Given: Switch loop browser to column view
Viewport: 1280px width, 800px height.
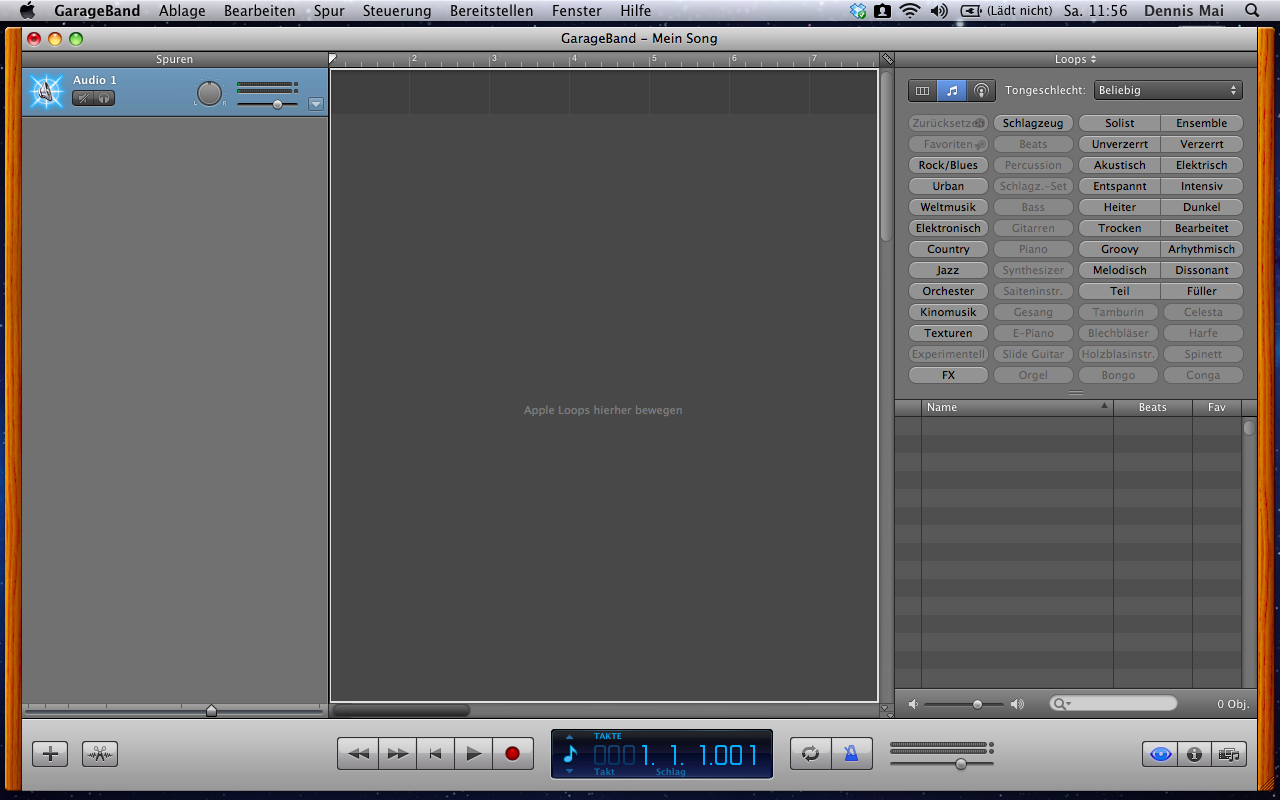Looking at the screenshot, I should (923, 90).
